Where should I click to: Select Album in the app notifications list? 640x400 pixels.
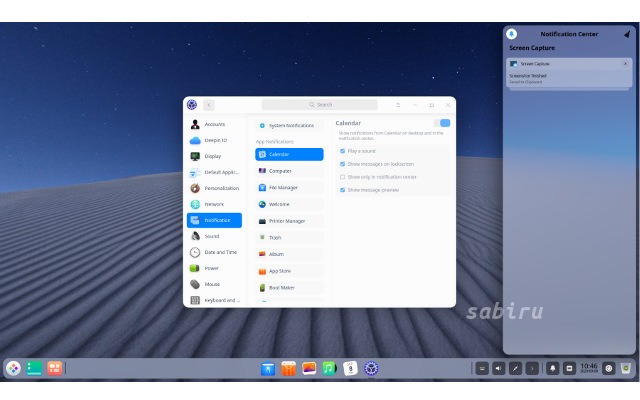[x=289, y=254]
